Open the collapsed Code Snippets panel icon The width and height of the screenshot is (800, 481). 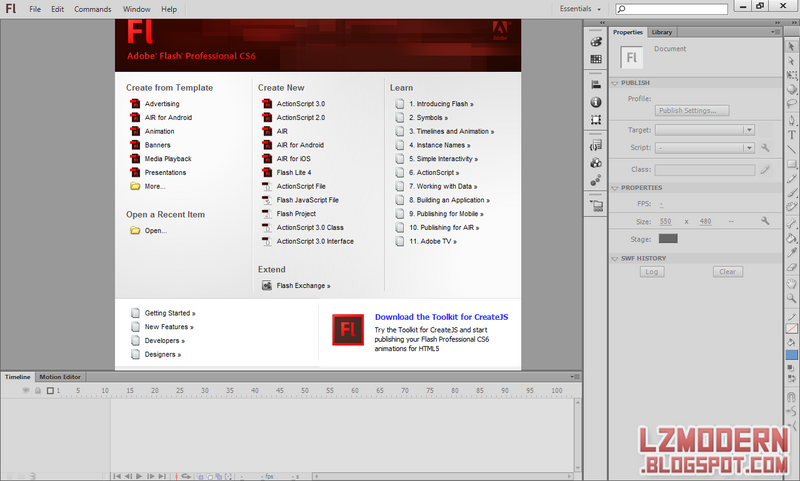(595, 145)
